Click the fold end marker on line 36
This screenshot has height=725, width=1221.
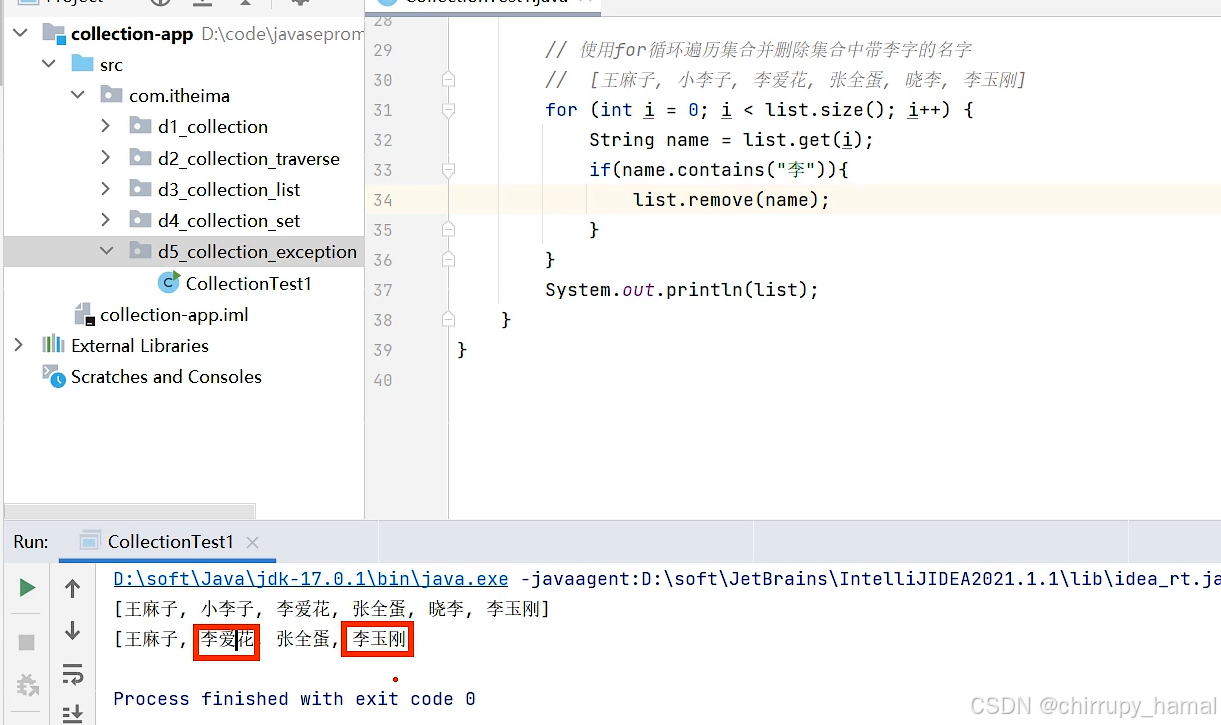coord(448,259)
